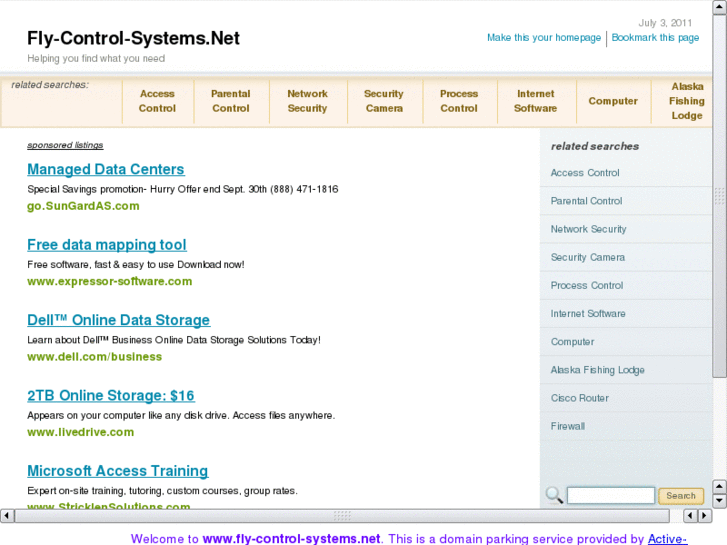Select Firewall in sidebar
Screen dimensions: 727x545
568,426
